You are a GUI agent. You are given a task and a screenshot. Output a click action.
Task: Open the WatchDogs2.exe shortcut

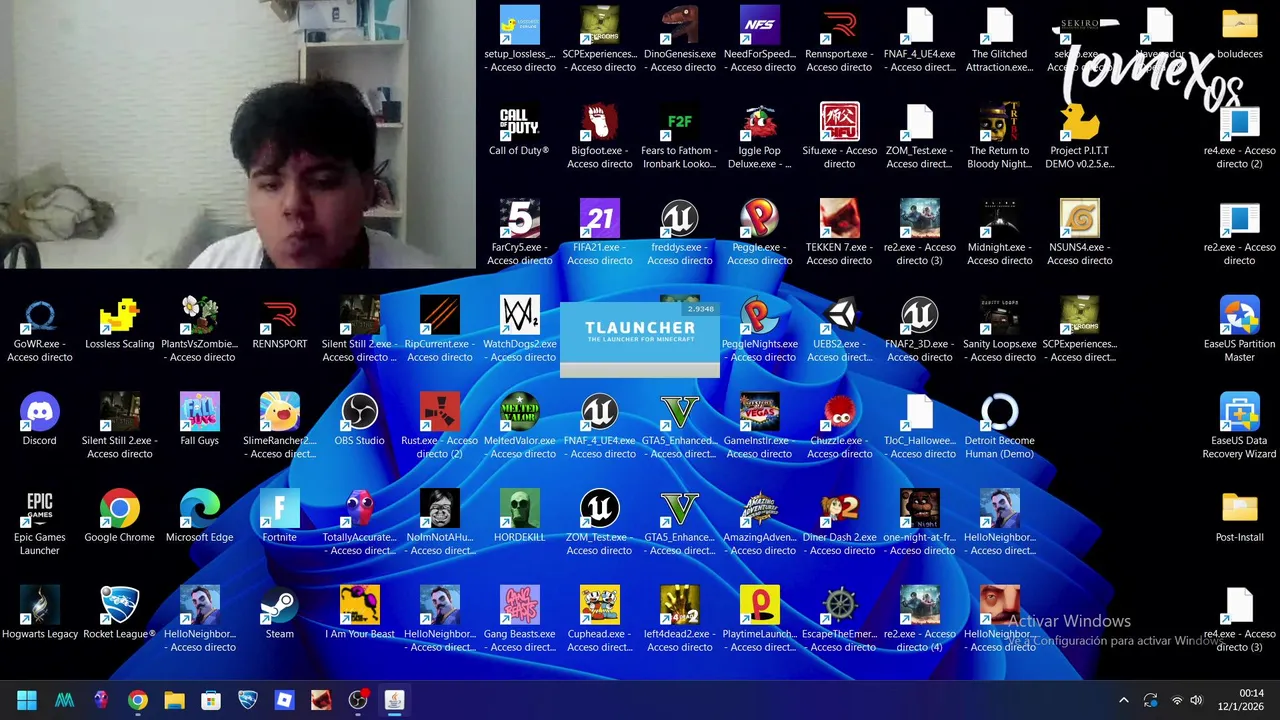(x=520, y=330)
